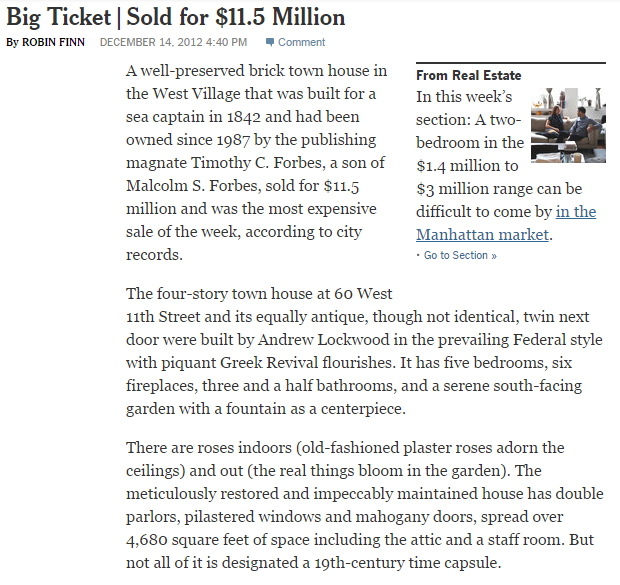The width and height of the screenshot is (620, 585).
Task: Follow the "Go to Section" link
Action: pyautogui.click(x=456, y=256)
